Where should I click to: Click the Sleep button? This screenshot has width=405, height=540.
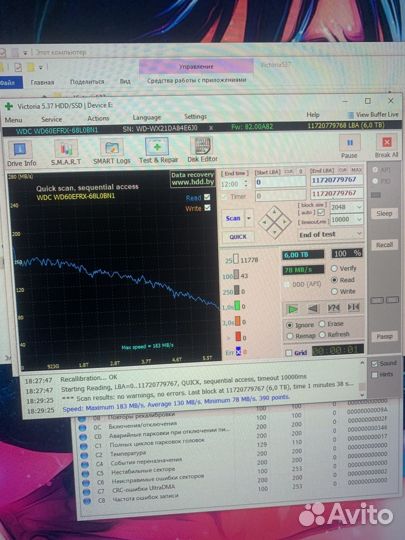point(384,213)
